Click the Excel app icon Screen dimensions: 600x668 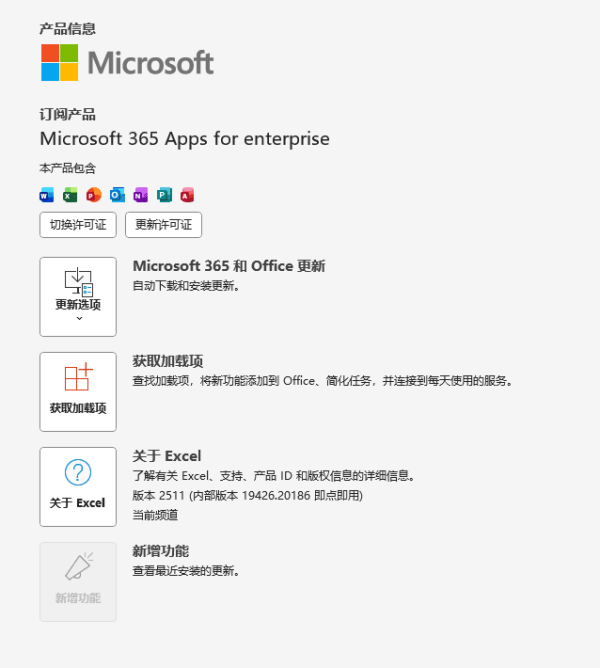[x=70, y=194]
